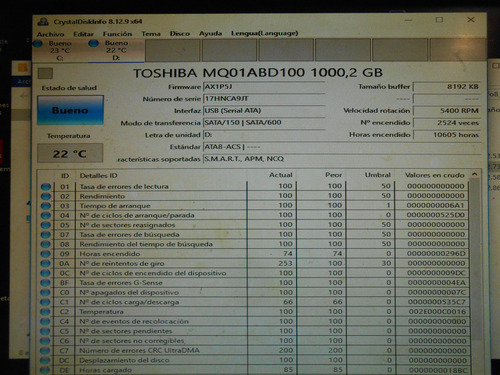
Task: Click the features field S.M.A.R.T., APM, NCQ
Action: (x=342, y=159)
